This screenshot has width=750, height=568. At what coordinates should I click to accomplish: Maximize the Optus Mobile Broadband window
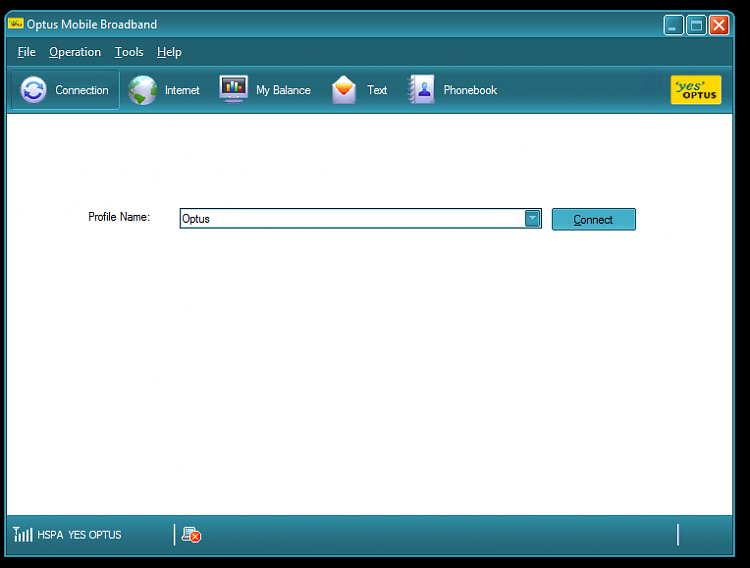[x=696, y=25]
